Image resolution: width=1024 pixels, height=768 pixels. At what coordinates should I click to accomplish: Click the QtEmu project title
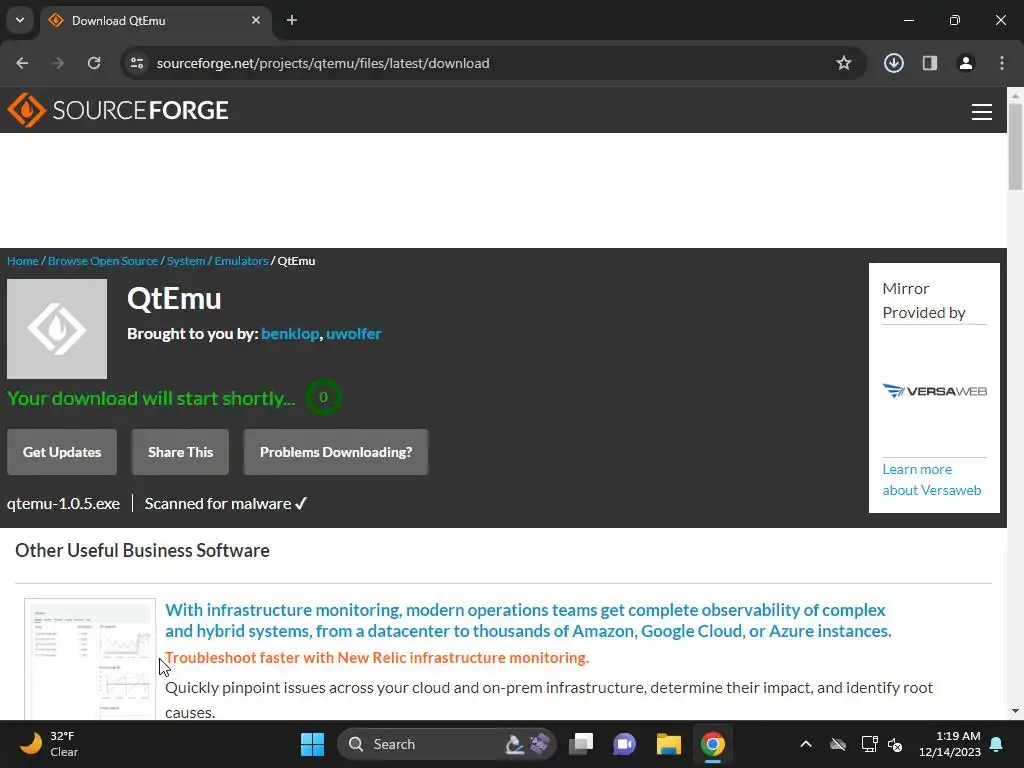pos(174,299)
